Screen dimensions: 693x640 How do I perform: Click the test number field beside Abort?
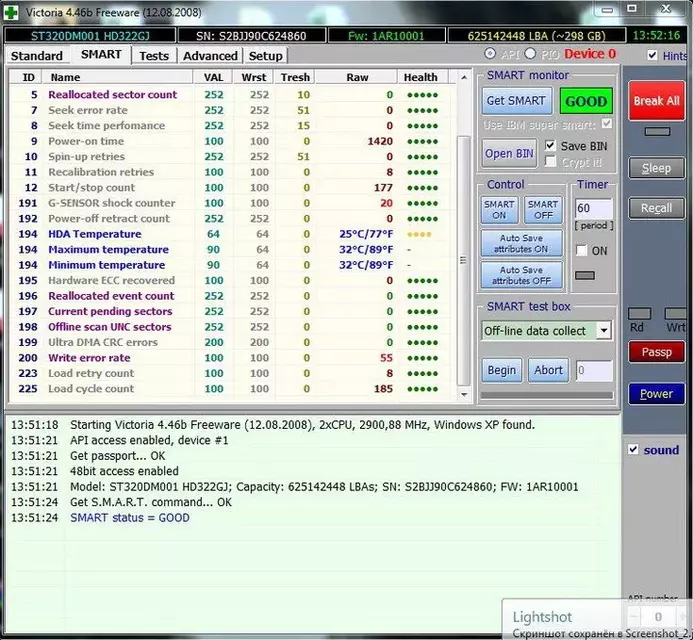(594, 370)
